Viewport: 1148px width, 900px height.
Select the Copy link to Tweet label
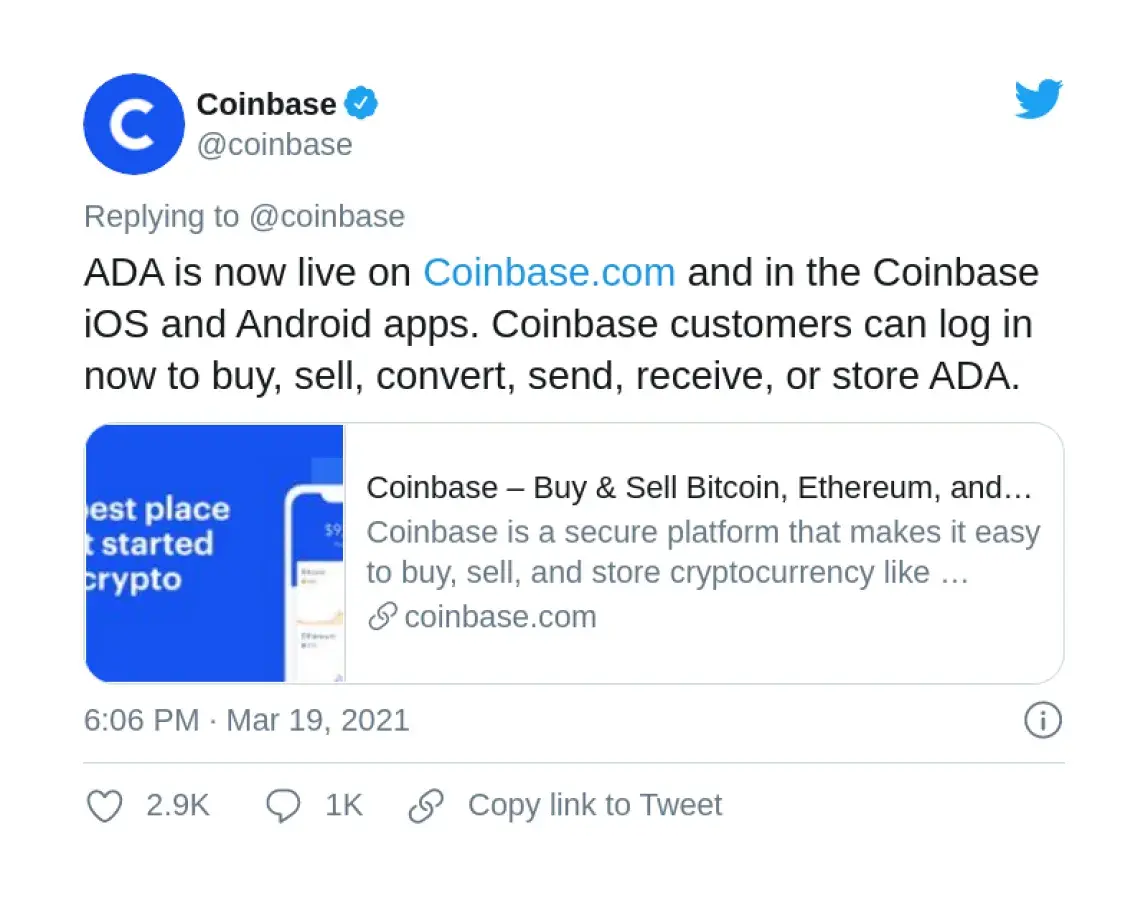[595, 804]
